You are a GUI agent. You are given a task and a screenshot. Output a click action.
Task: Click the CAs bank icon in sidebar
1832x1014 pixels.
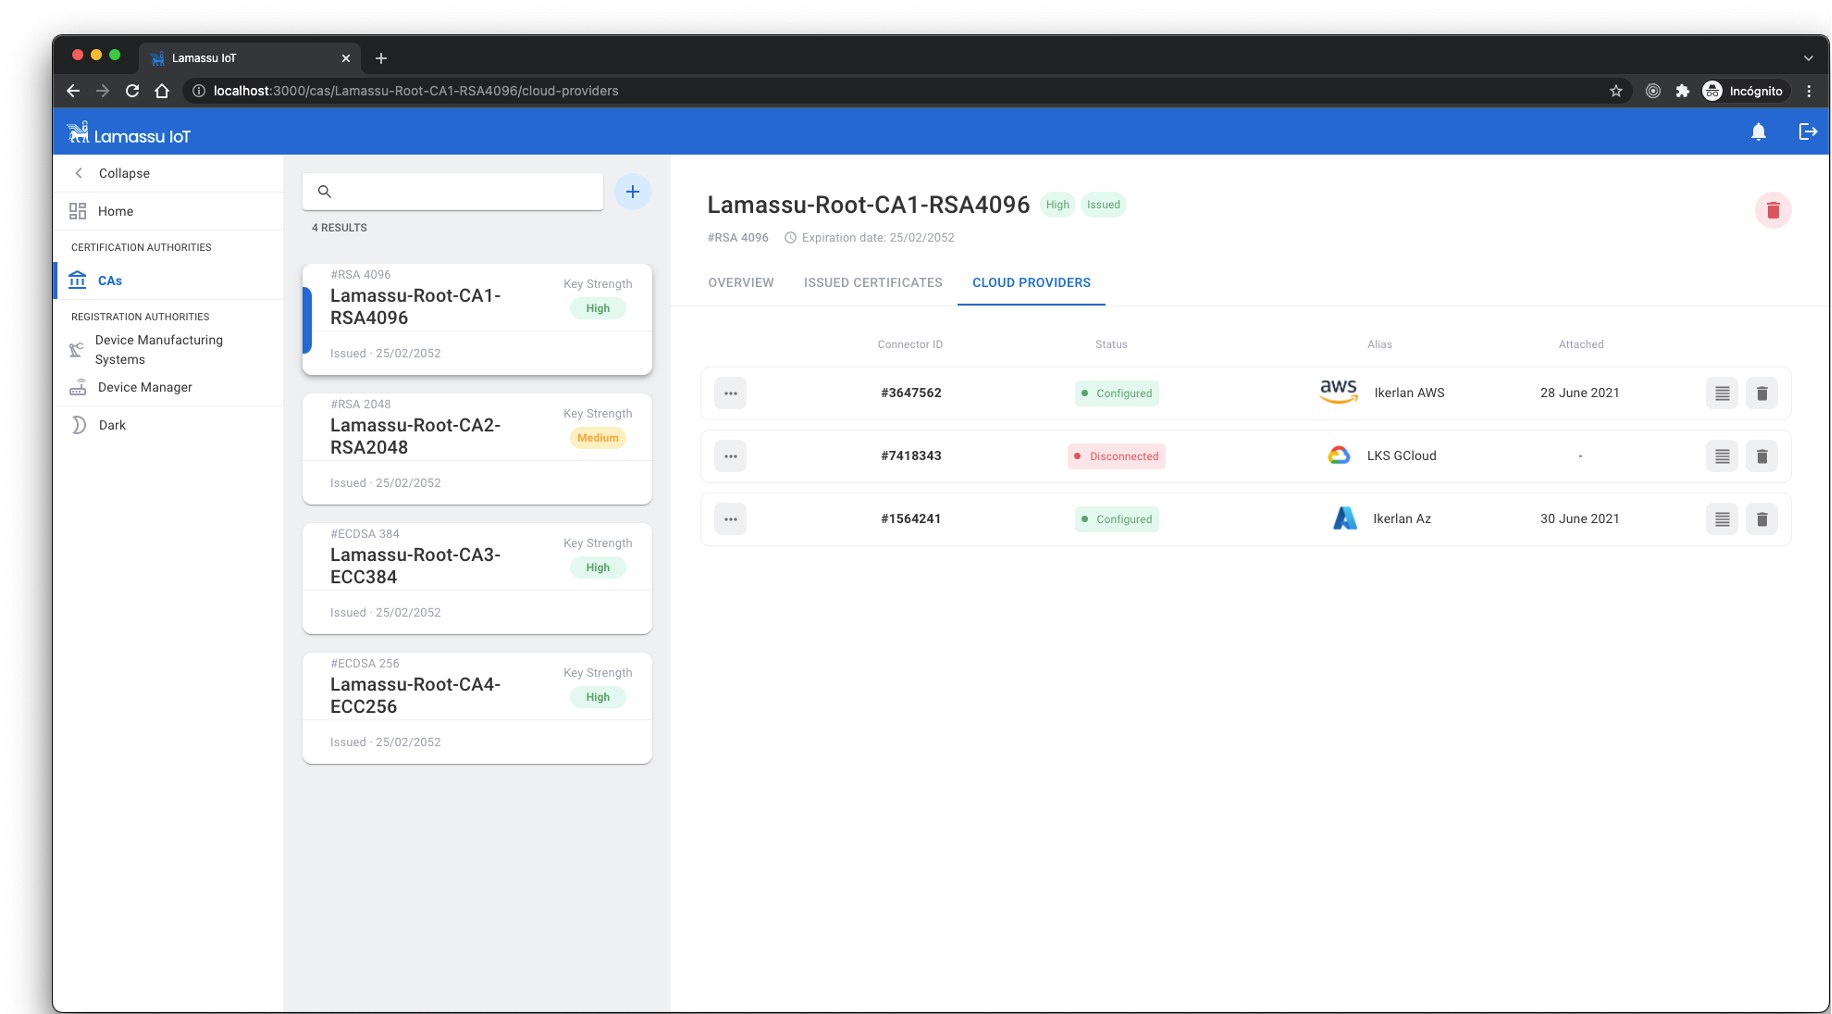77,280
